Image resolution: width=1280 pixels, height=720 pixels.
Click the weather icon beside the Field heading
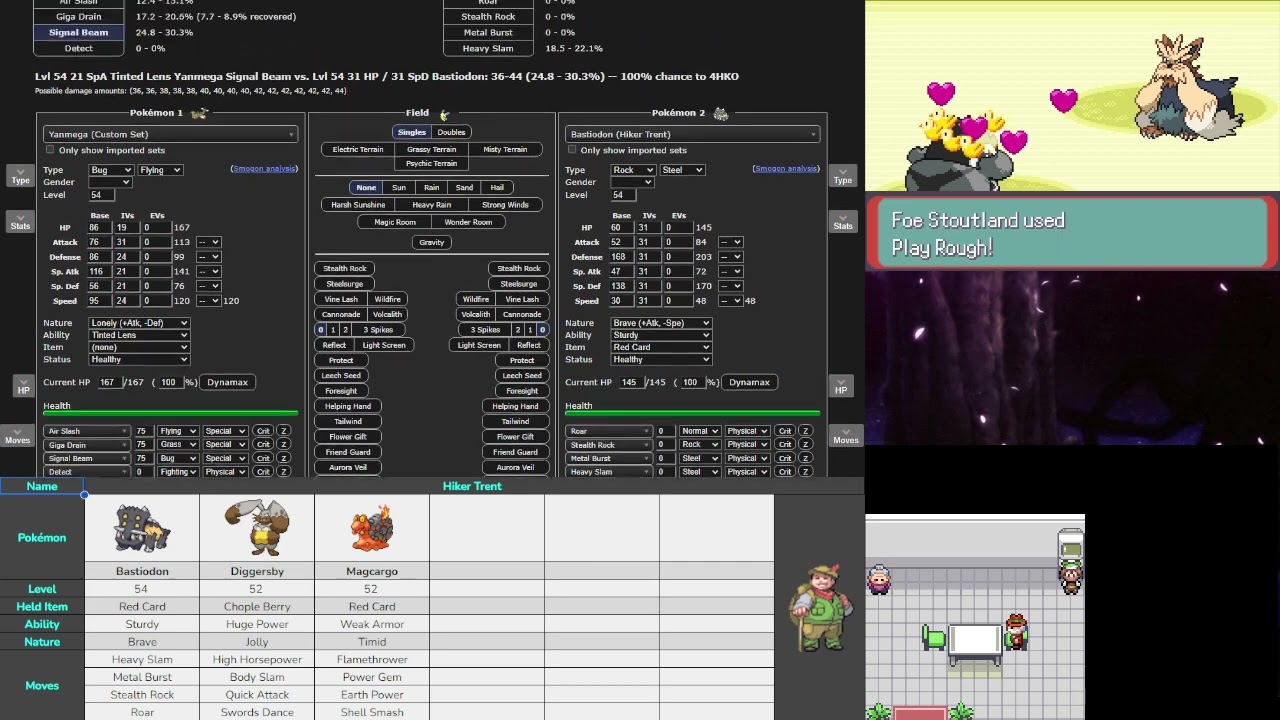pos(444,114)
